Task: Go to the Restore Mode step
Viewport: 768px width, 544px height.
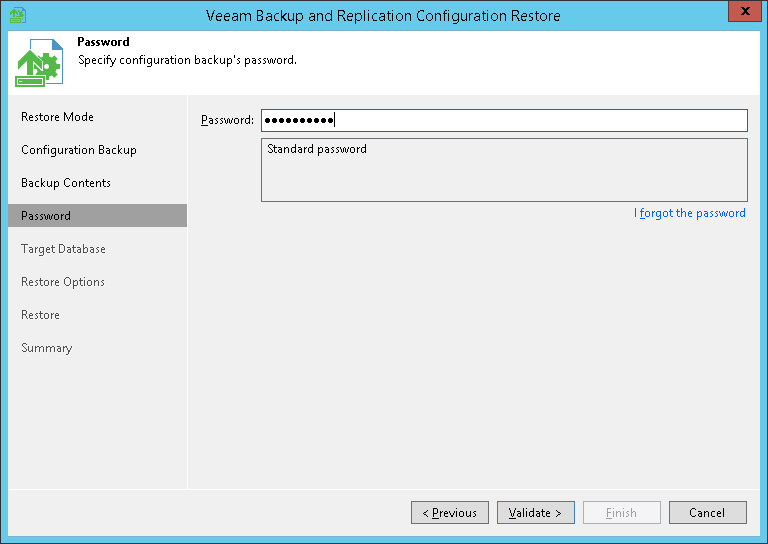Action: tap(57, 117)
